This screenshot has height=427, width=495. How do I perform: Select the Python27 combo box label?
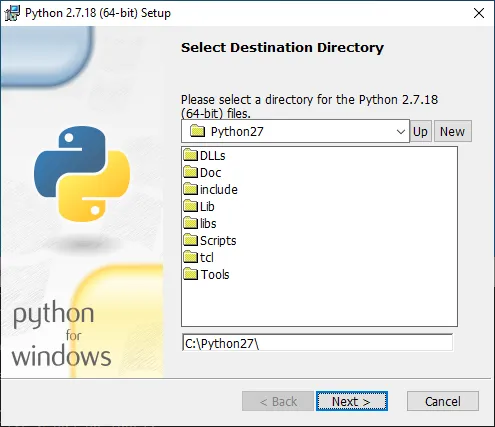pos(237,132)
